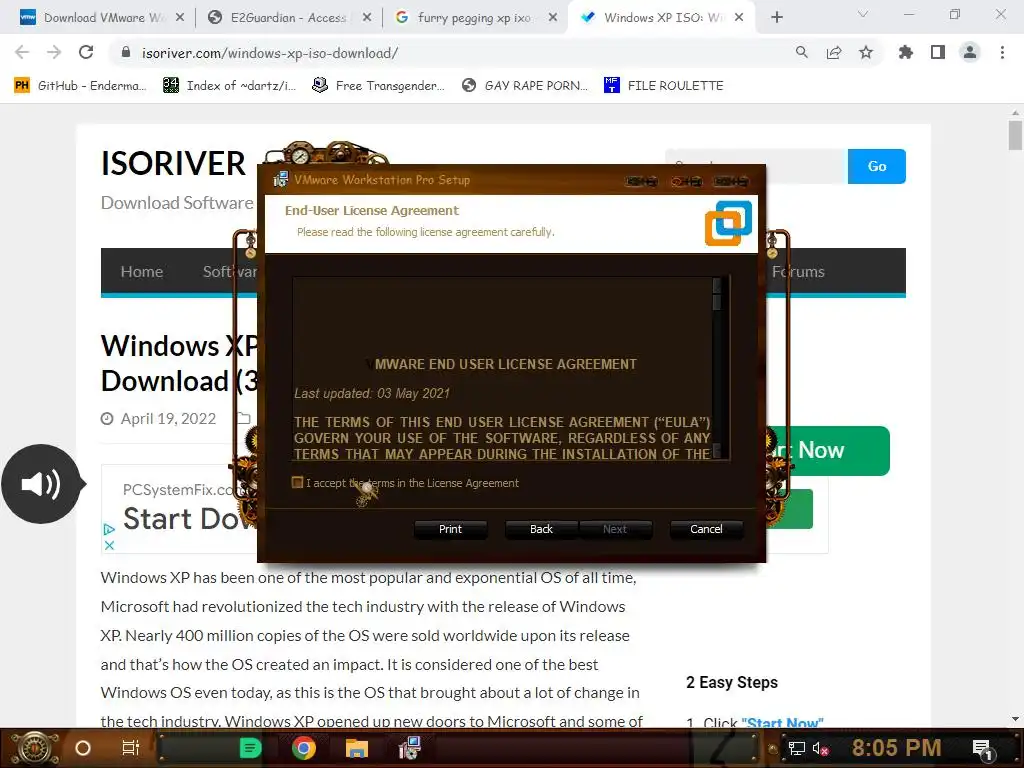Open the Index of ~dartz bookmark
Image resolution: width=1024 pixels, height=768 pixels.
[230, 86]
